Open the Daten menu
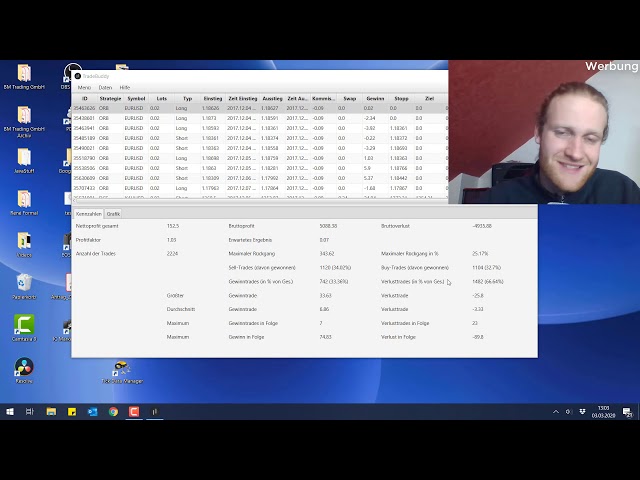640x480 pixels. tap(105, 88)
